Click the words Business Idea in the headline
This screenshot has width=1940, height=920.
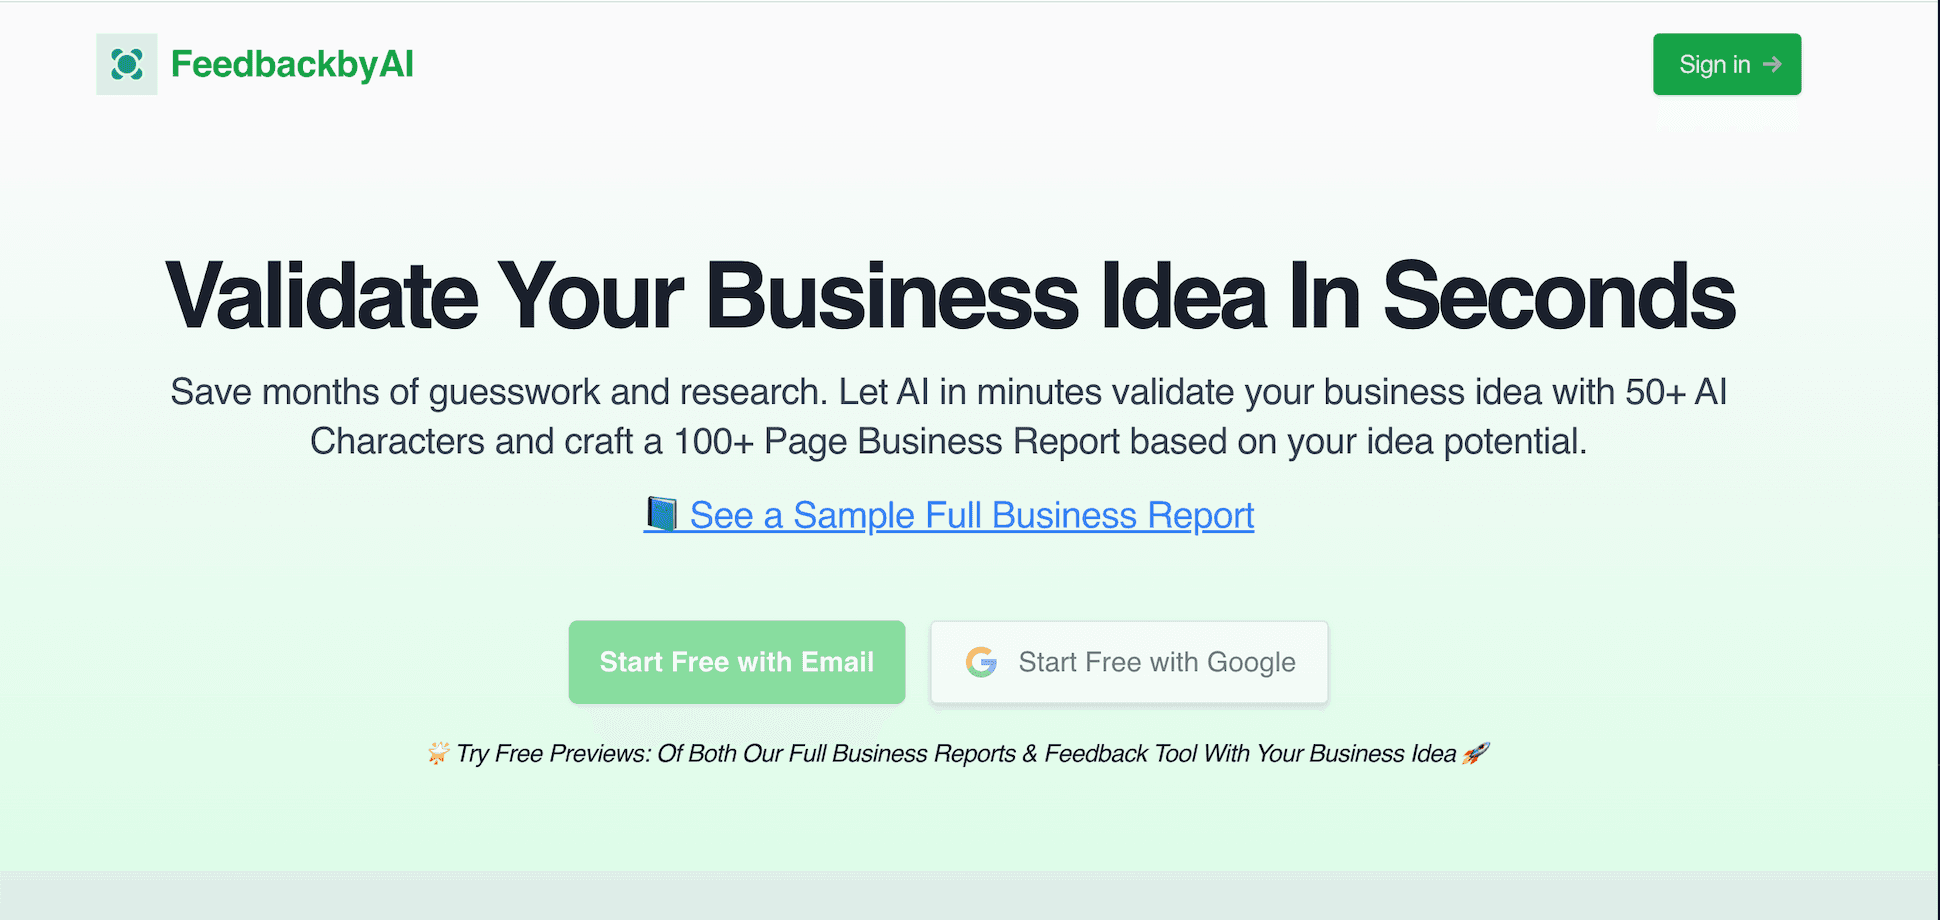point(986,296)
